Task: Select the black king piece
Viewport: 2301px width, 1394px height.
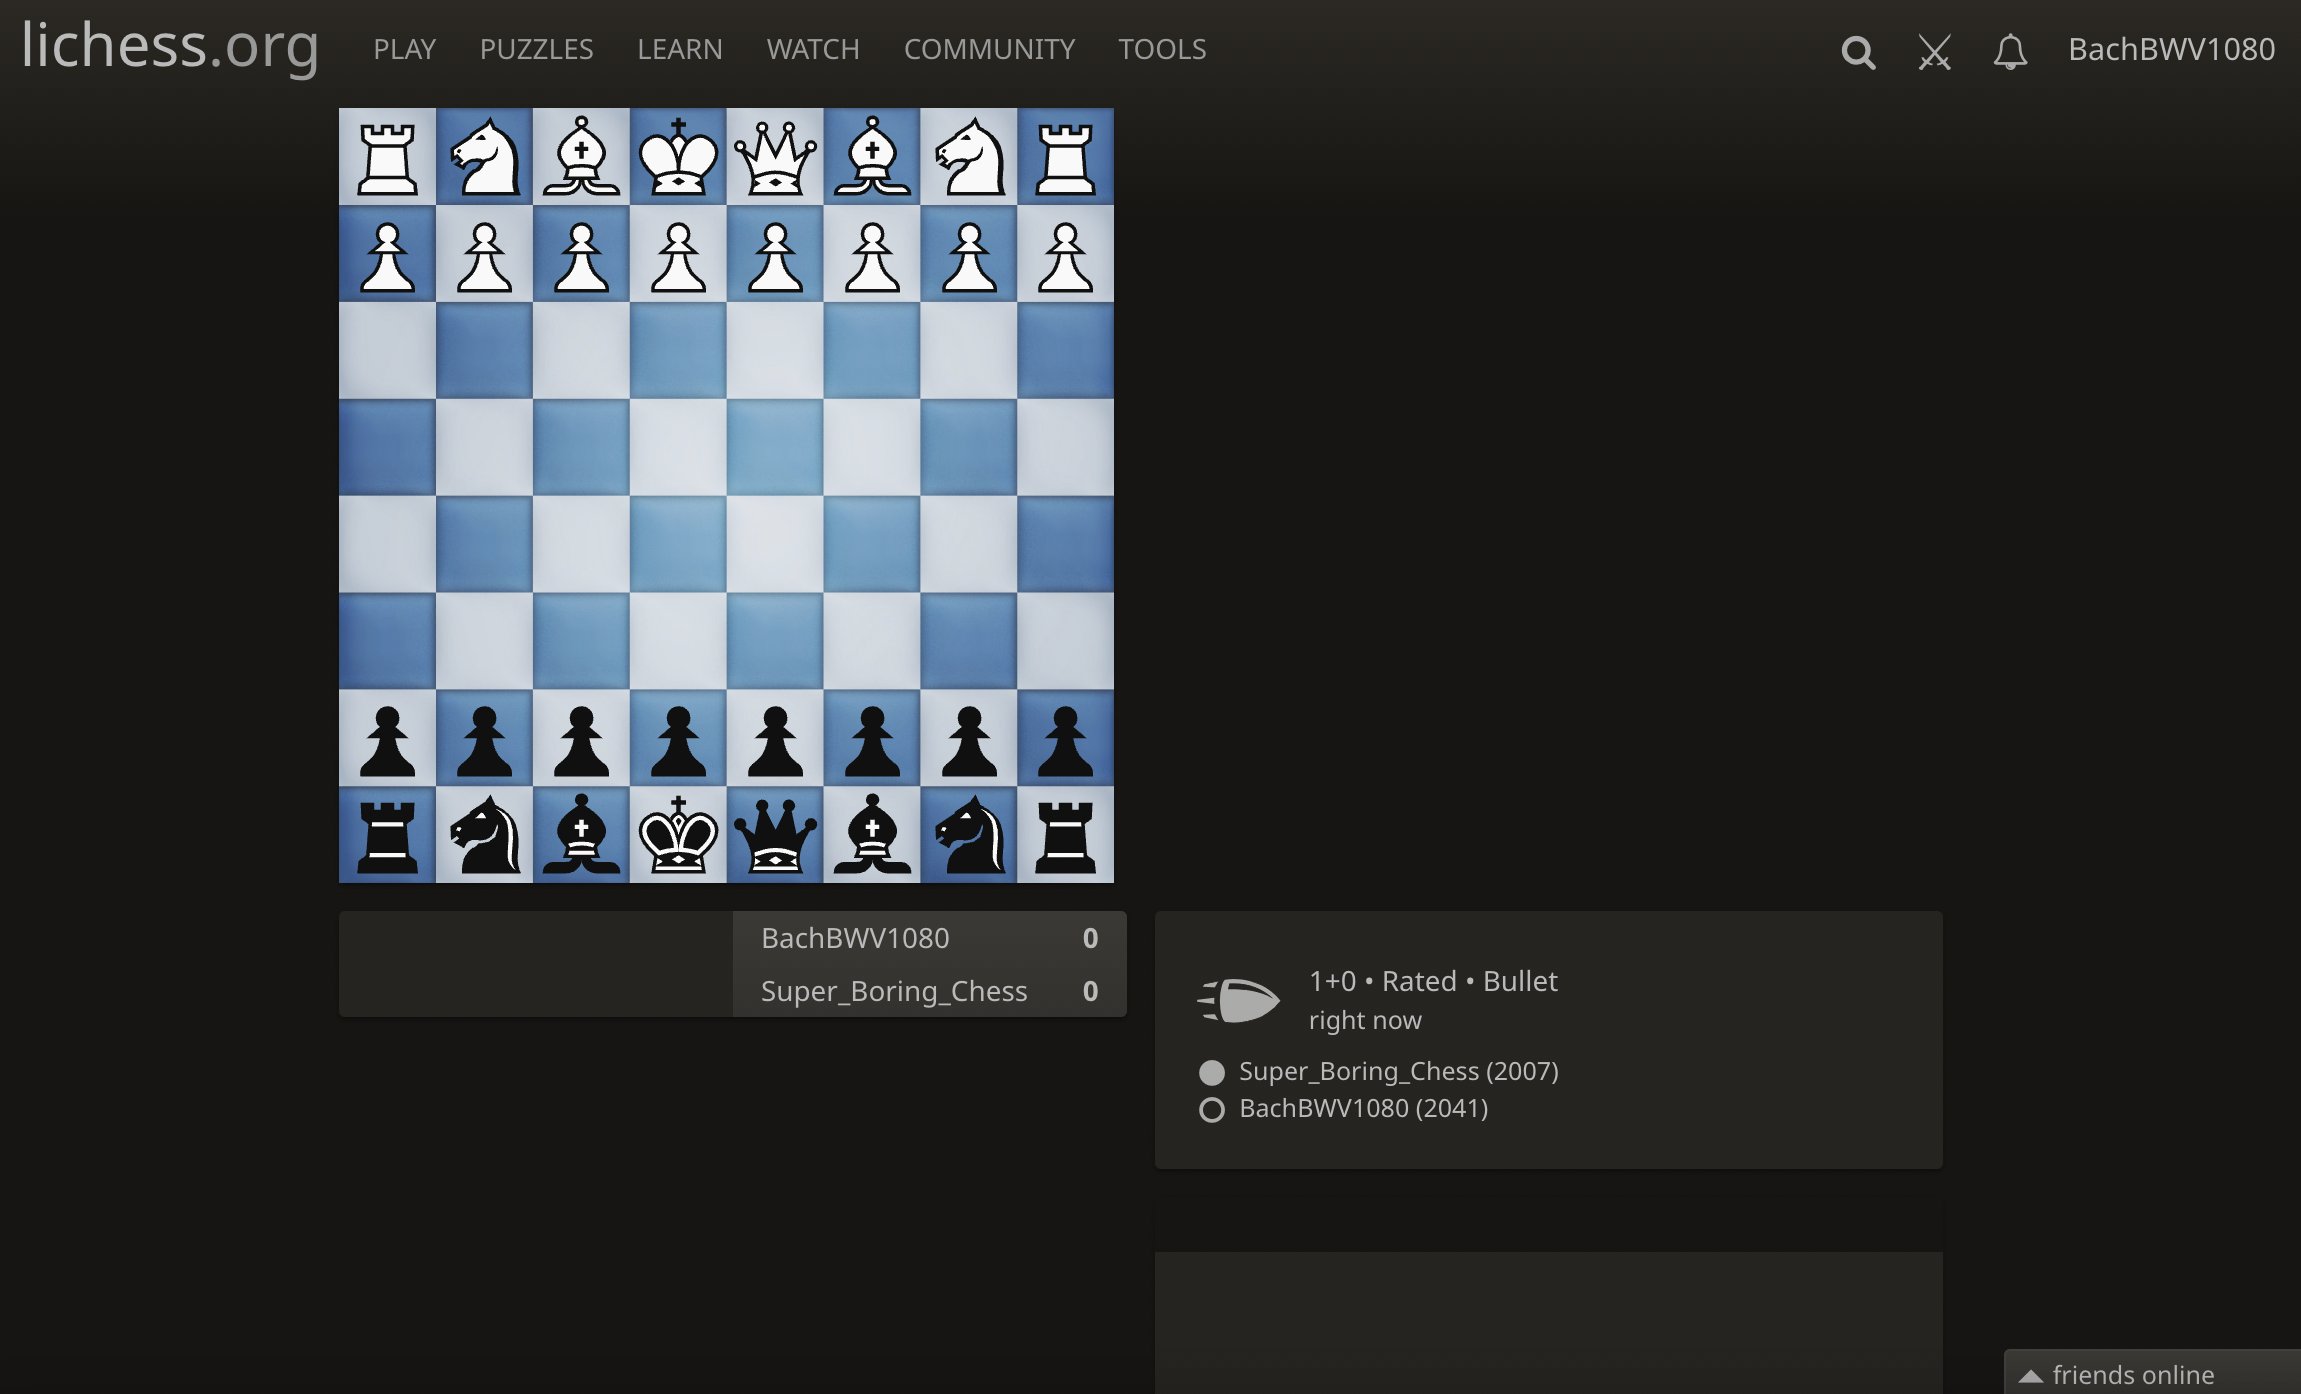Action: pos(678,836)
